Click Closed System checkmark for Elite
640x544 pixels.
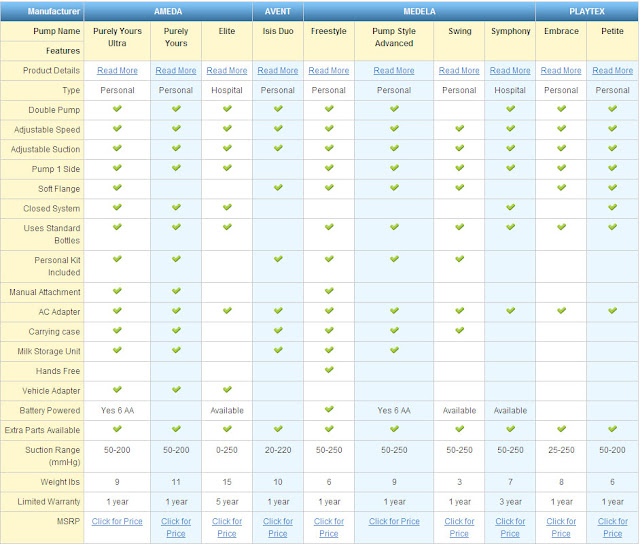click(227, 207)
